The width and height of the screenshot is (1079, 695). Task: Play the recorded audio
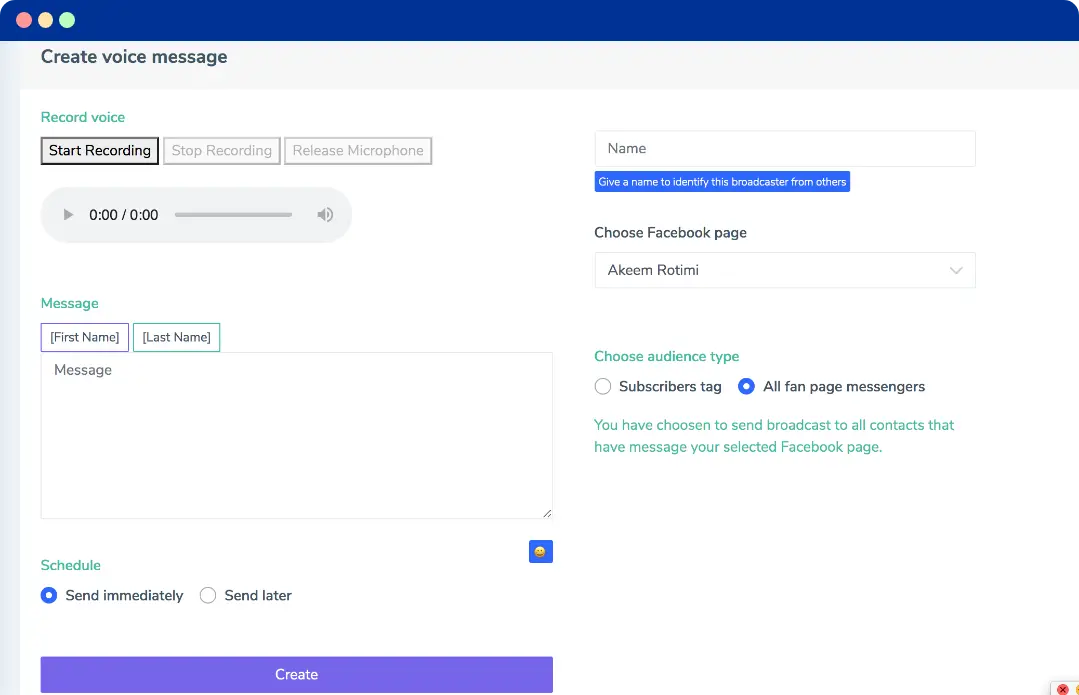click(x=68, y=215)
